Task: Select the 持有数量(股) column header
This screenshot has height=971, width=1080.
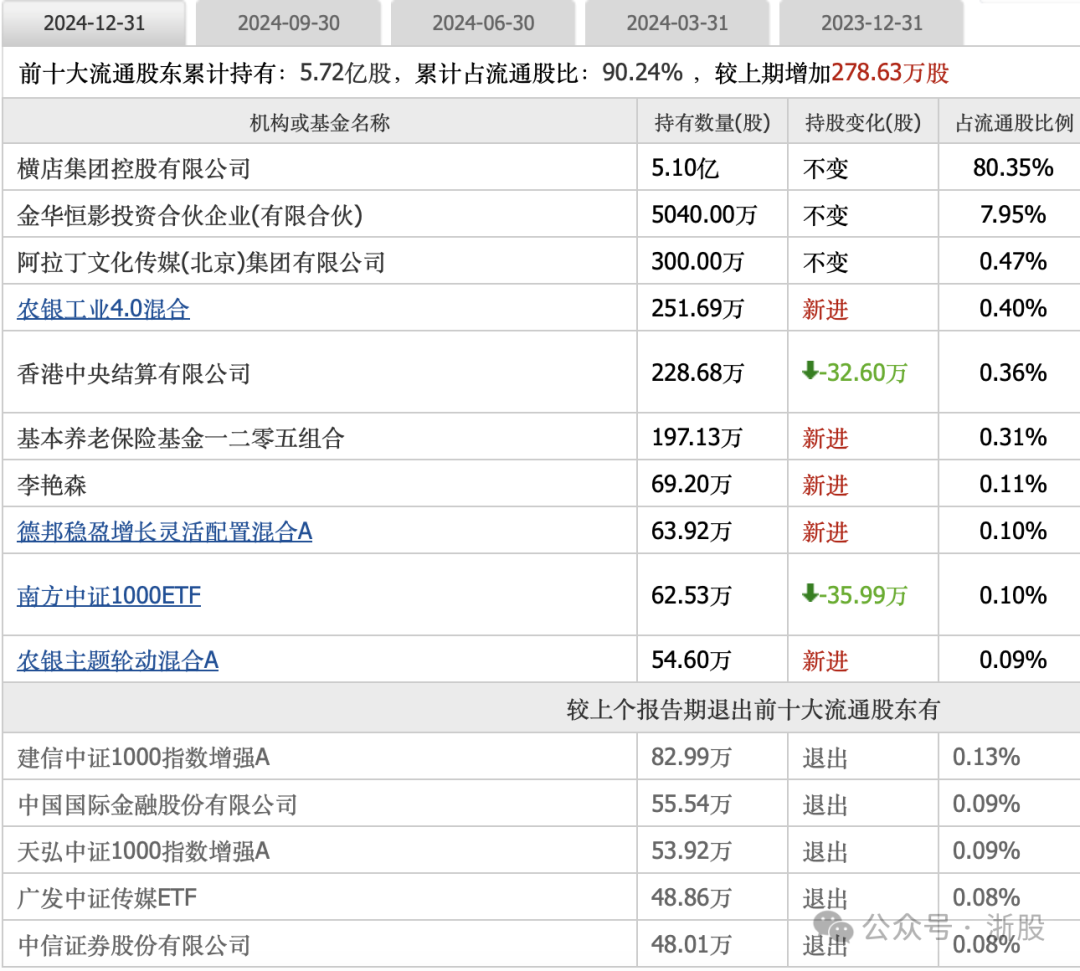Action: point(712,123)
